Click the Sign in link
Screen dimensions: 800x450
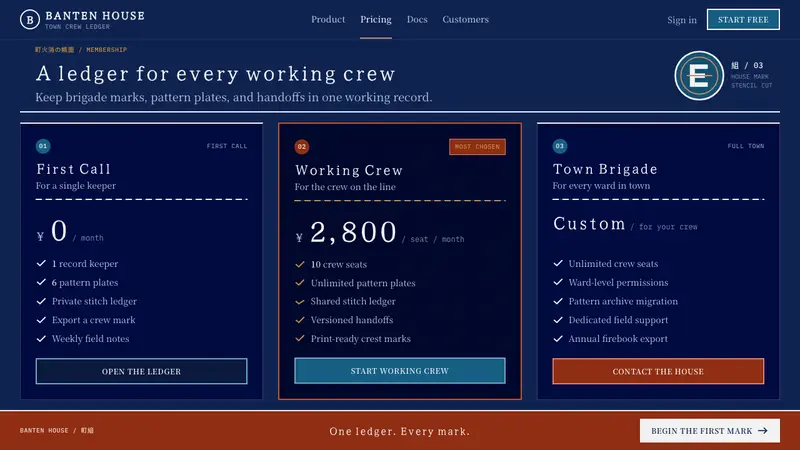tap(682, 20)
